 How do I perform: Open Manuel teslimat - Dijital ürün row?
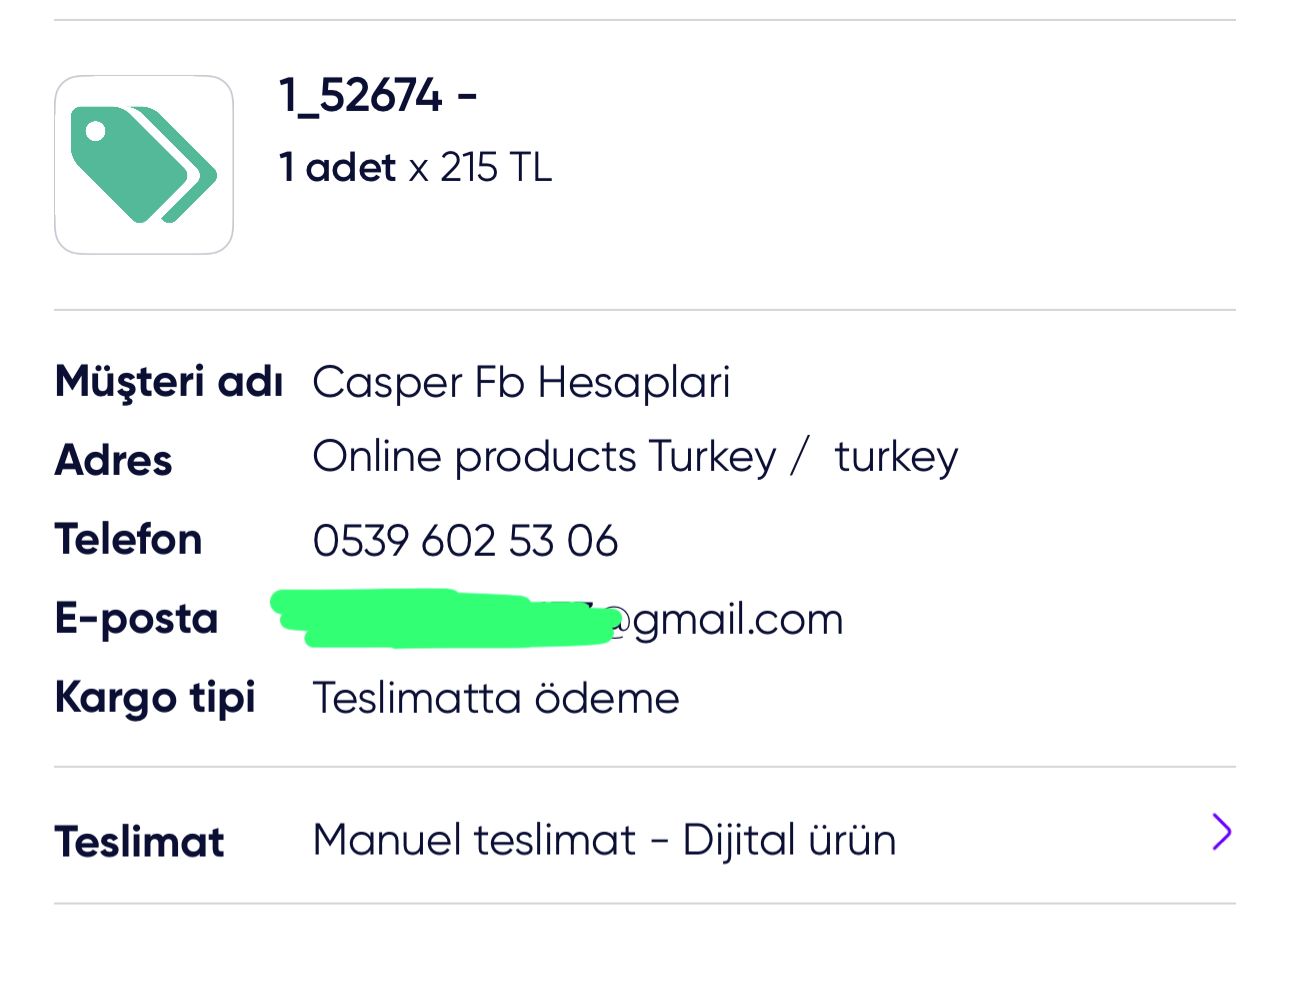point(645,837)
